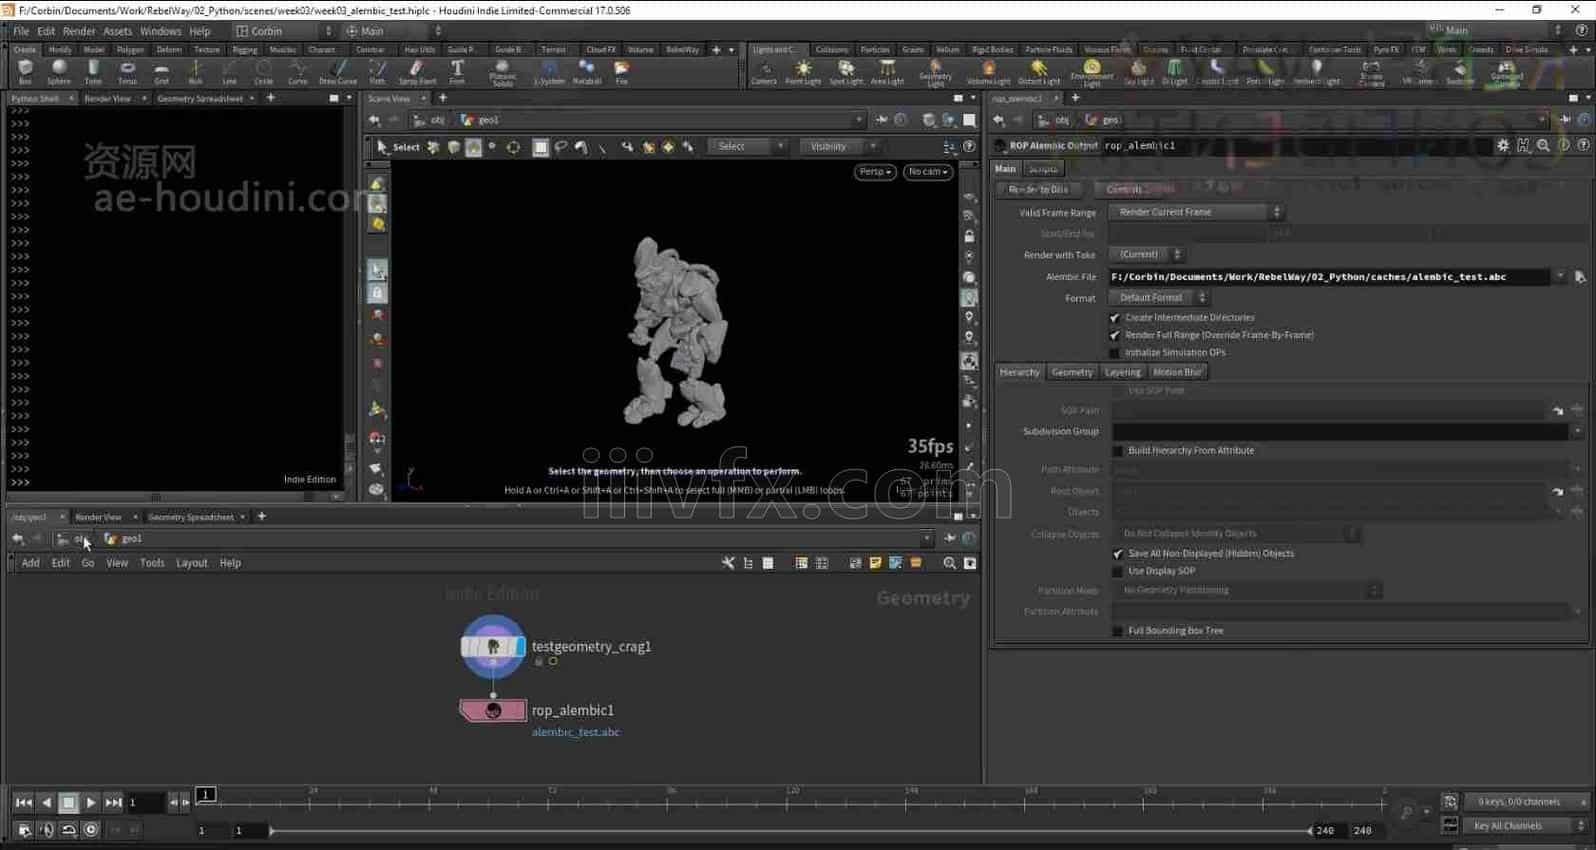
Task: Click the network editor search magnifier icon
Action: click(949, 564)
